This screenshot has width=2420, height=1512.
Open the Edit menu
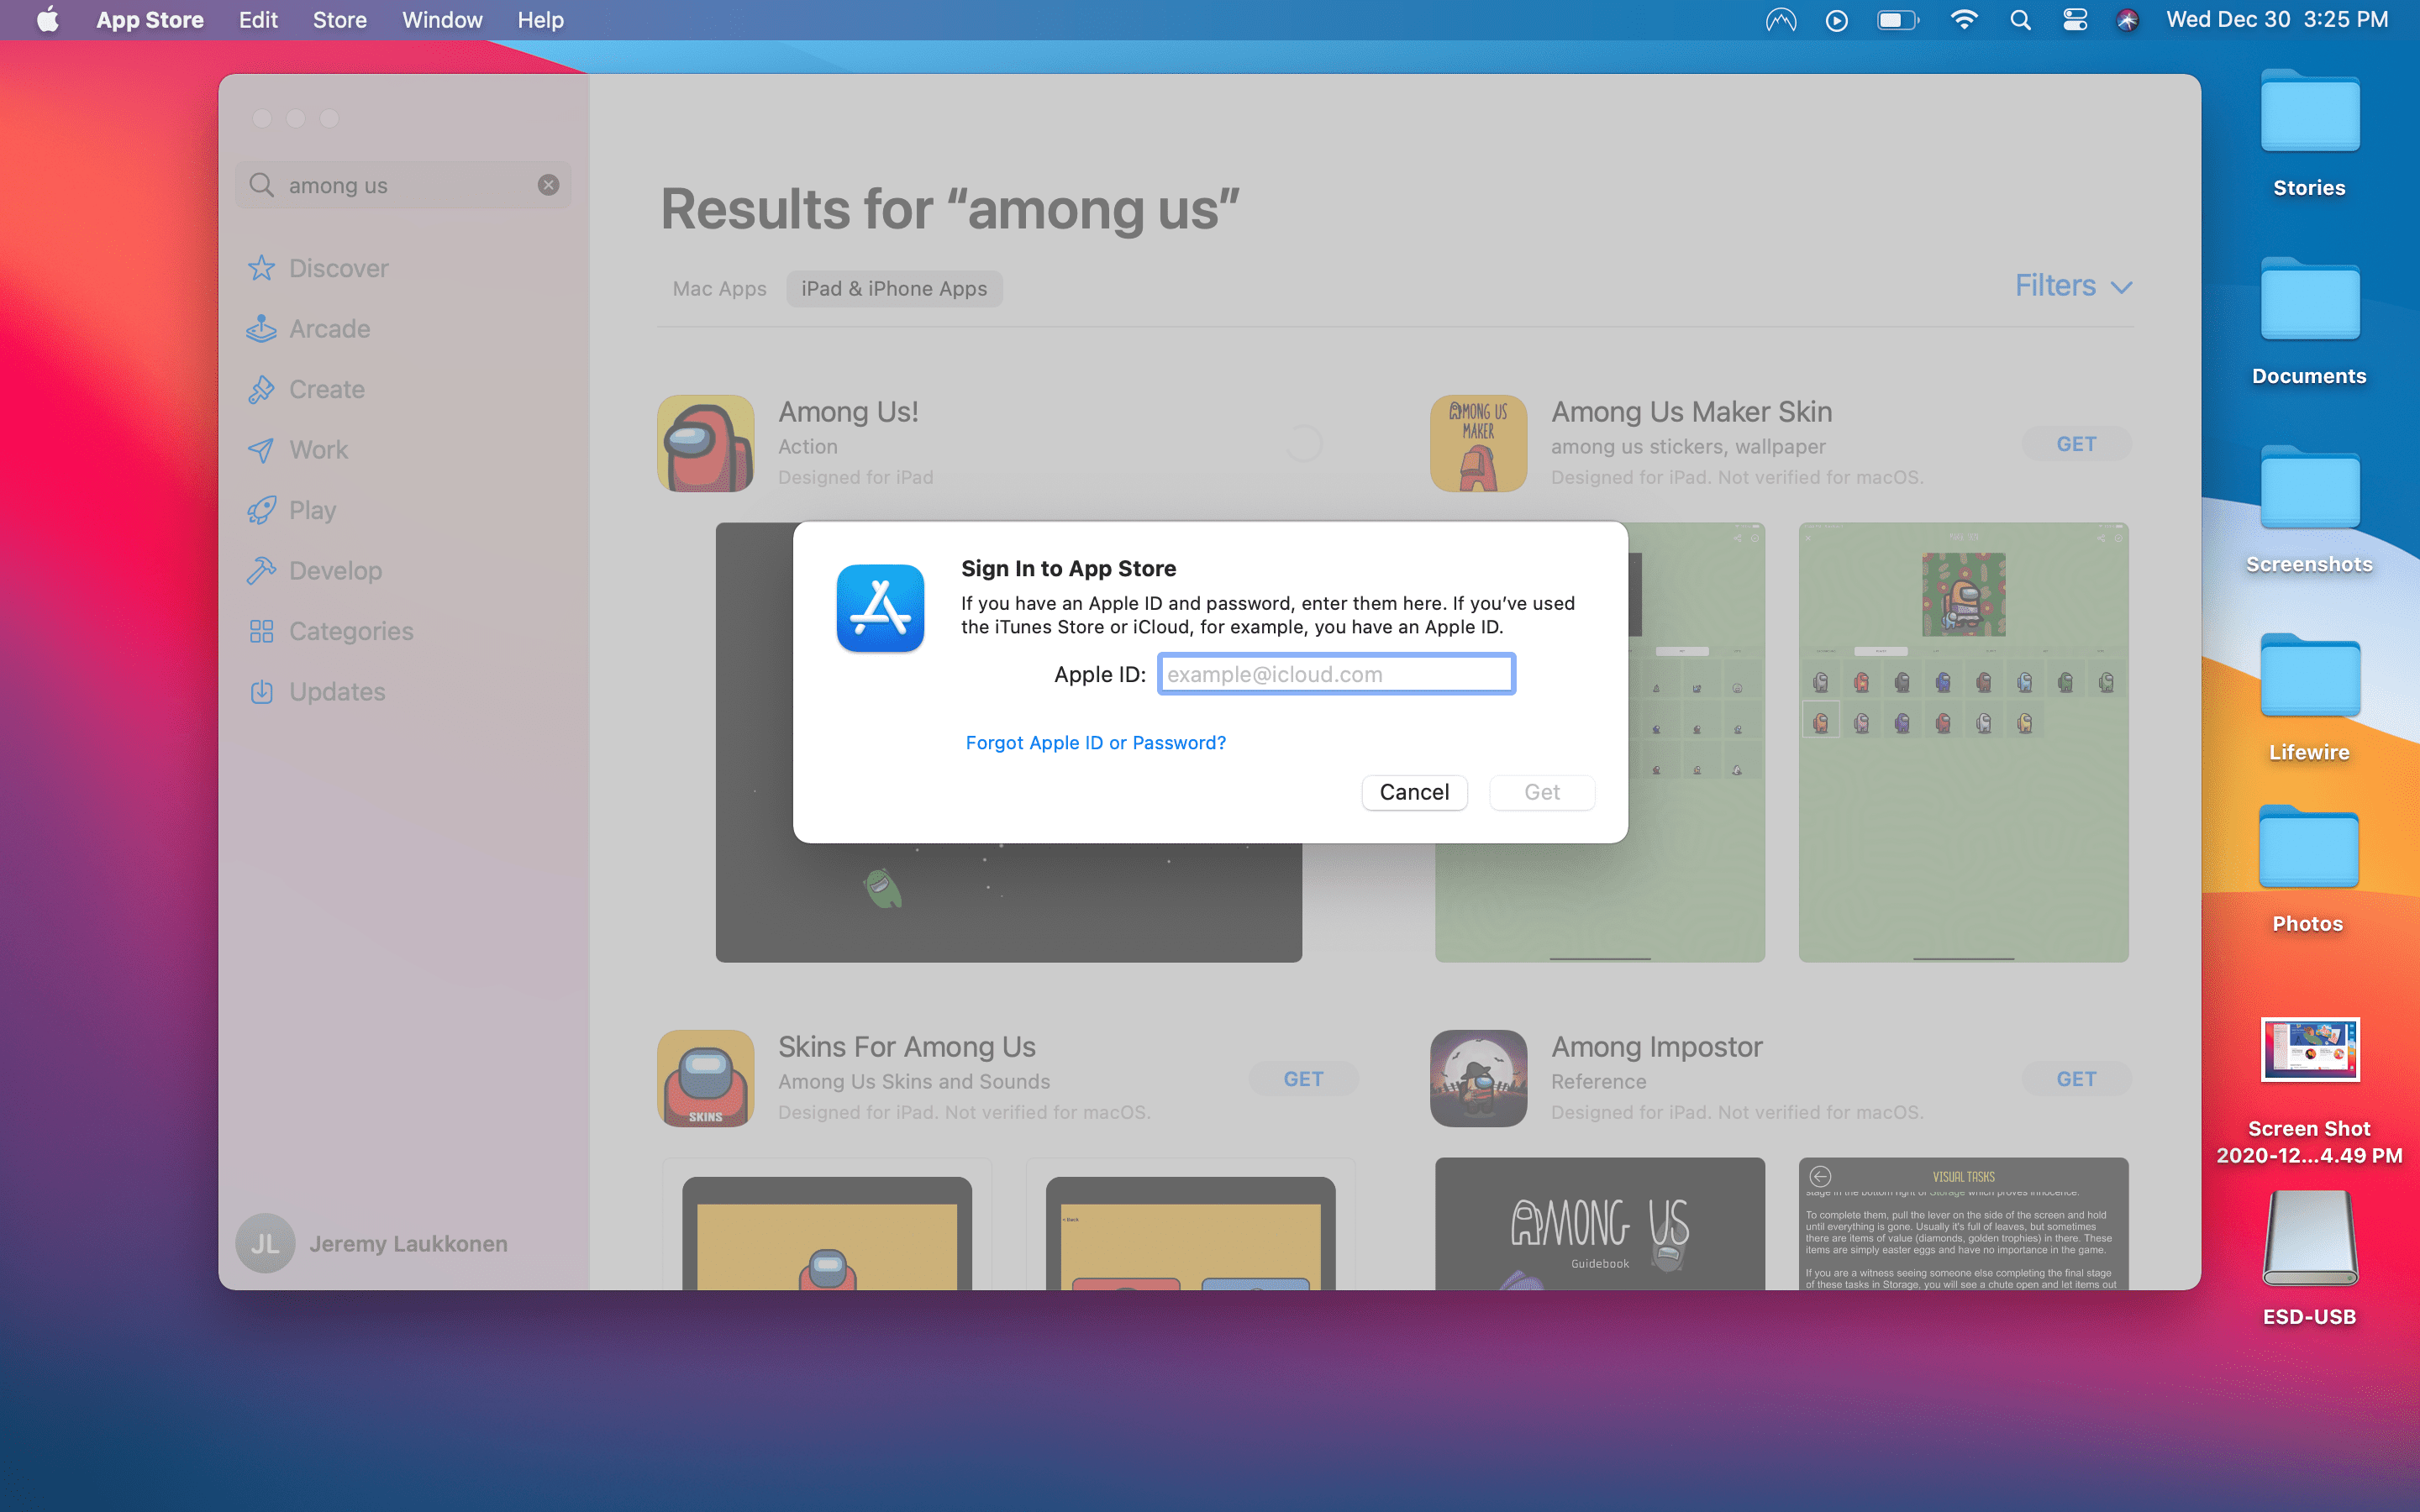pyautogui.click(x=258, y=19)
